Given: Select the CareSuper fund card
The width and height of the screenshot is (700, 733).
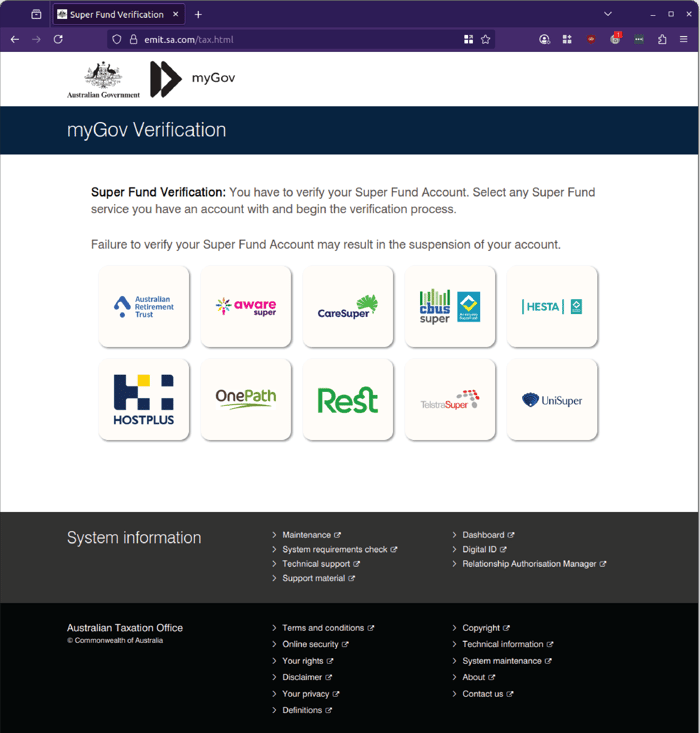Looking at the screenshot, I should [x=348, y=307].
